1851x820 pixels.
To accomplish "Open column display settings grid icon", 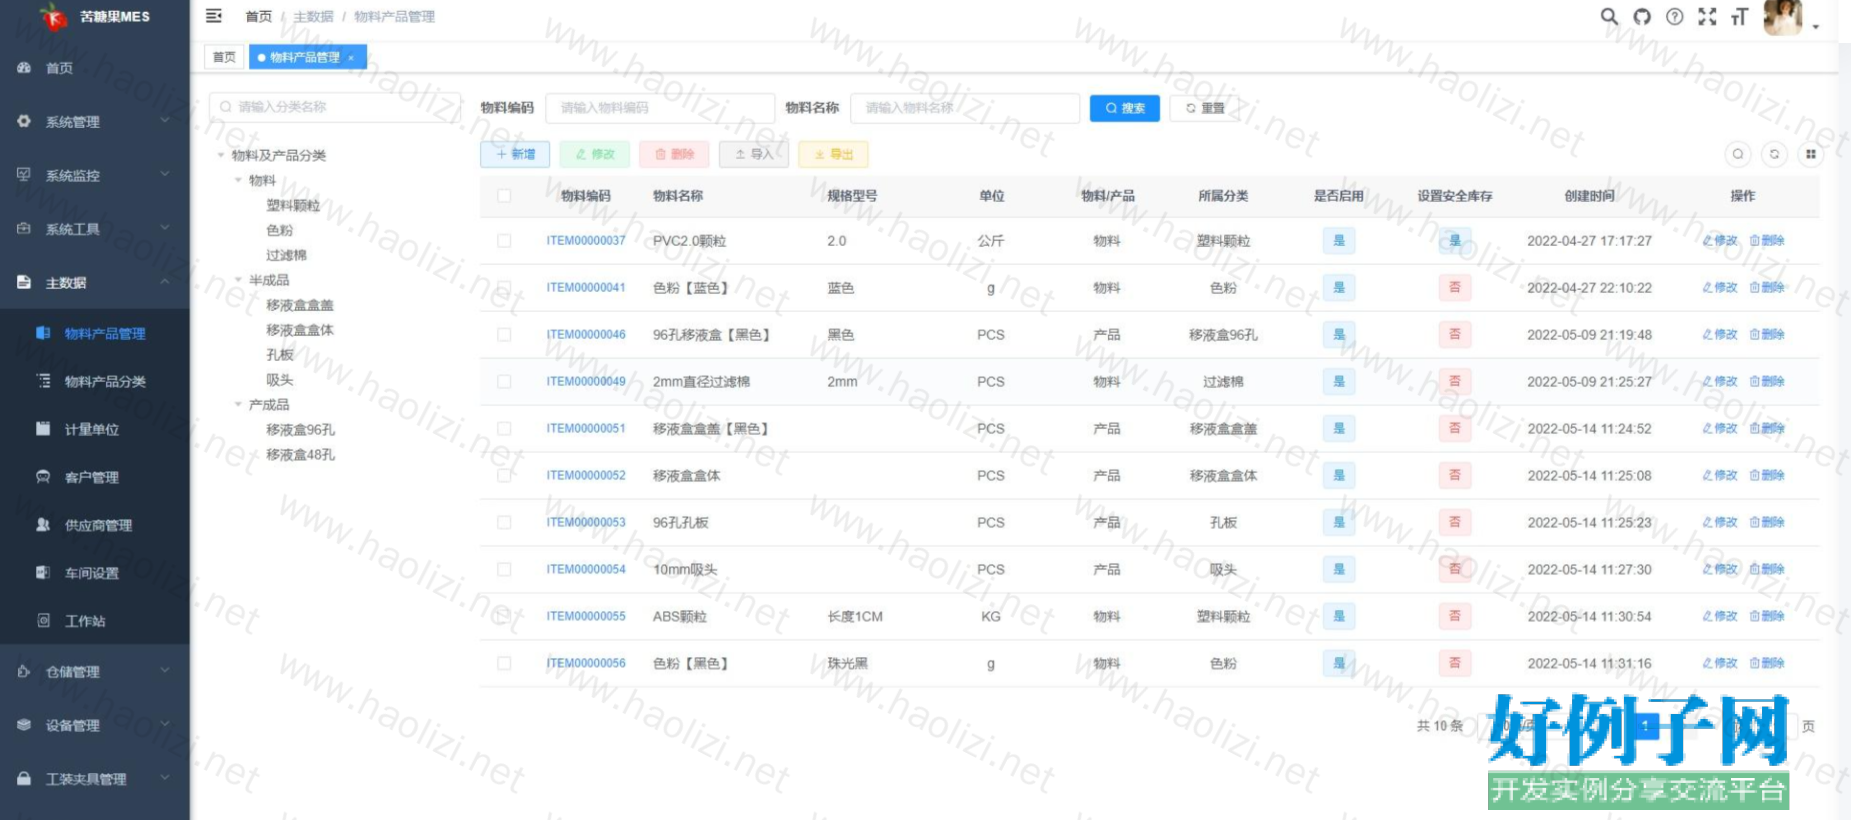I will (x=1810, y=154).
